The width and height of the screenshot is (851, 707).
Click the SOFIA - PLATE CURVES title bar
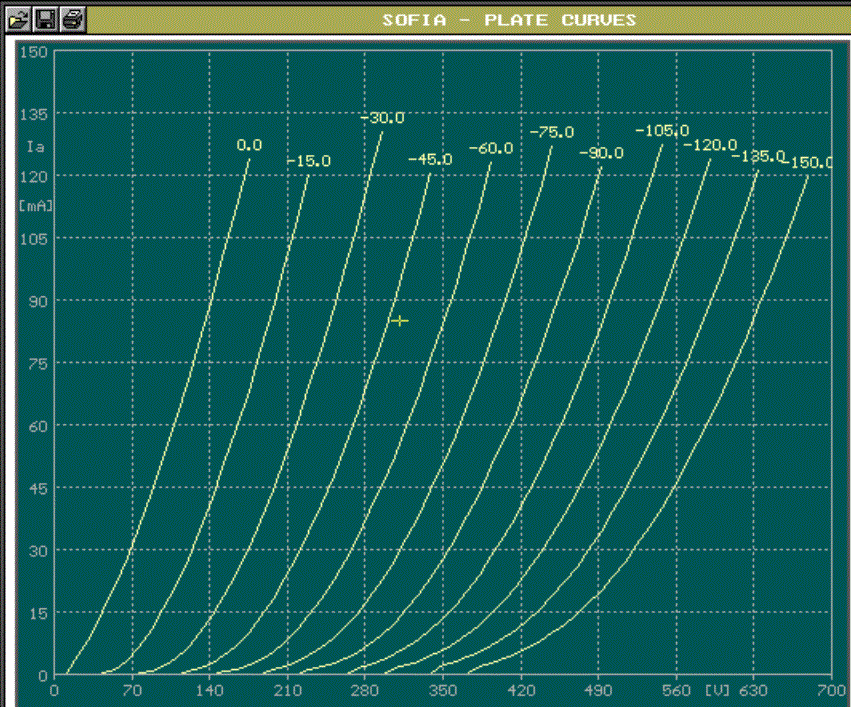click(x=509, y=19)
